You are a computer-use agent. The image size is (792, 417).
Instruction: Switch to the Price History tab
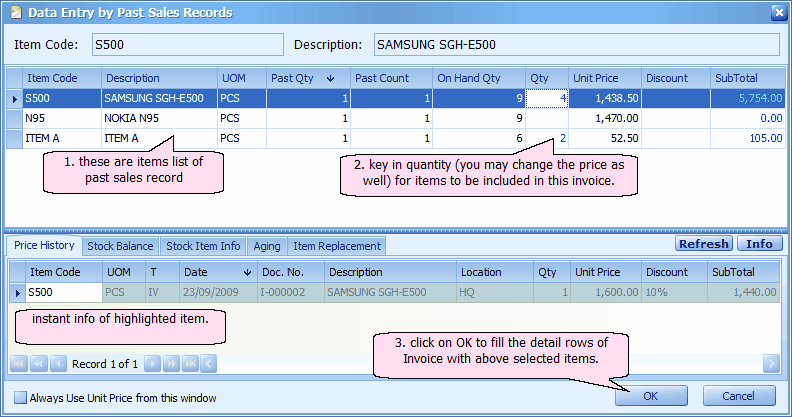pyautogui.click(x=44, y=245)
